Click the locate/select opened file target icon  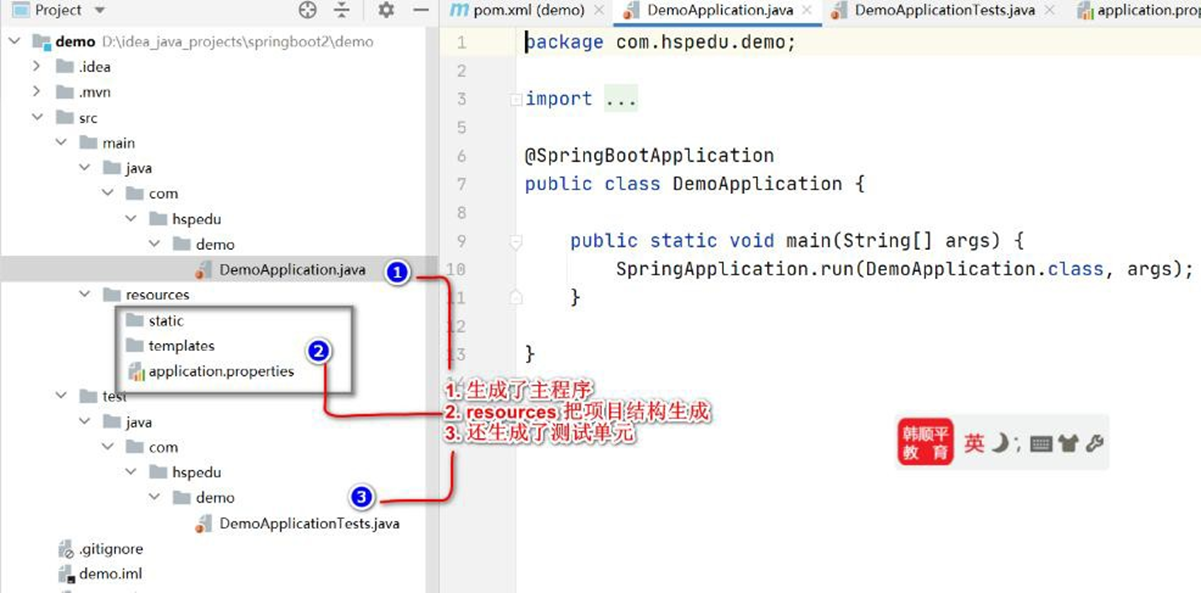(x=308, y=10)
